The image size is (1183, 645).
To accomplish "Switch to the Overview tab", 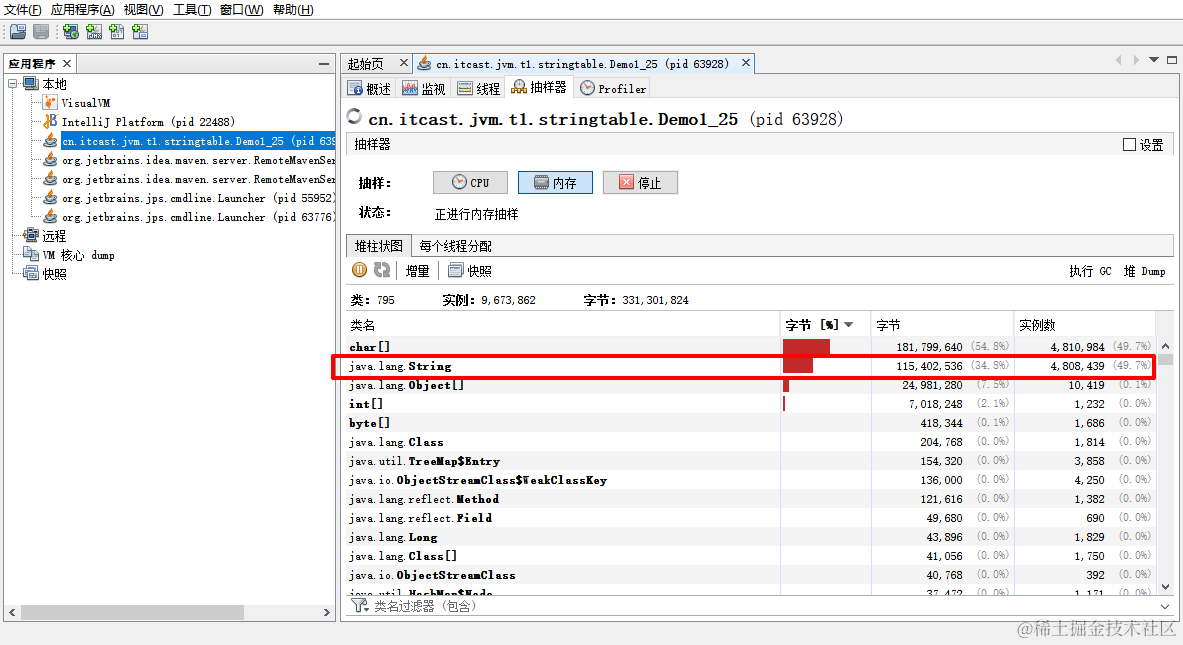I will [x=369, y=88].
